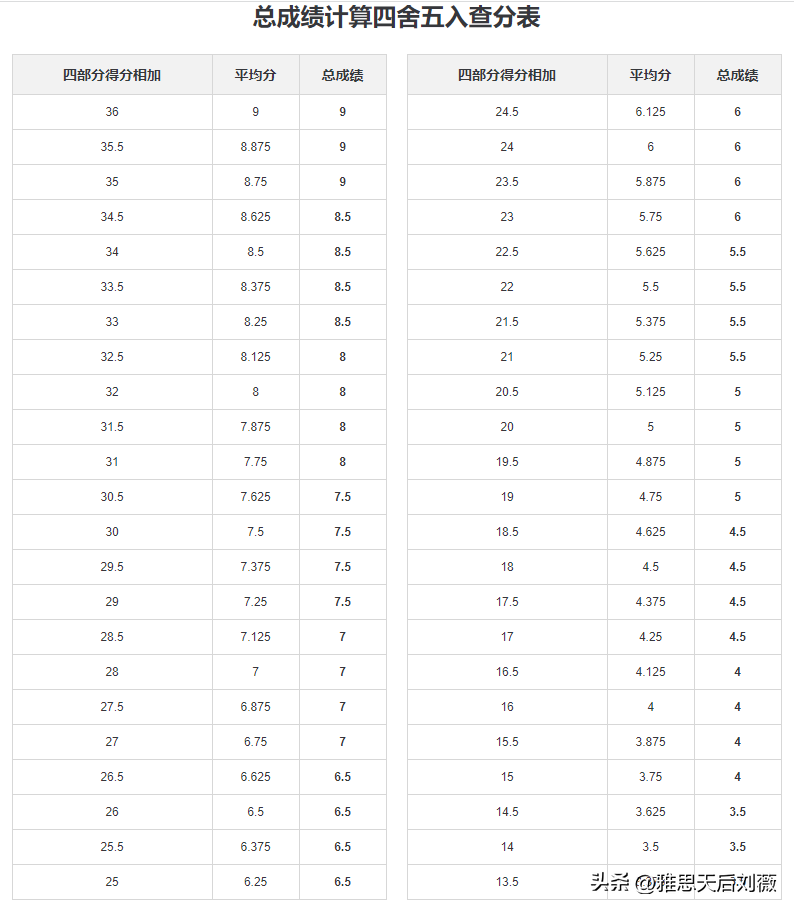The height and width of the screenshot is (910, 794).
Task: Click the average cell 6.125
Action: [x=650, y=112]
